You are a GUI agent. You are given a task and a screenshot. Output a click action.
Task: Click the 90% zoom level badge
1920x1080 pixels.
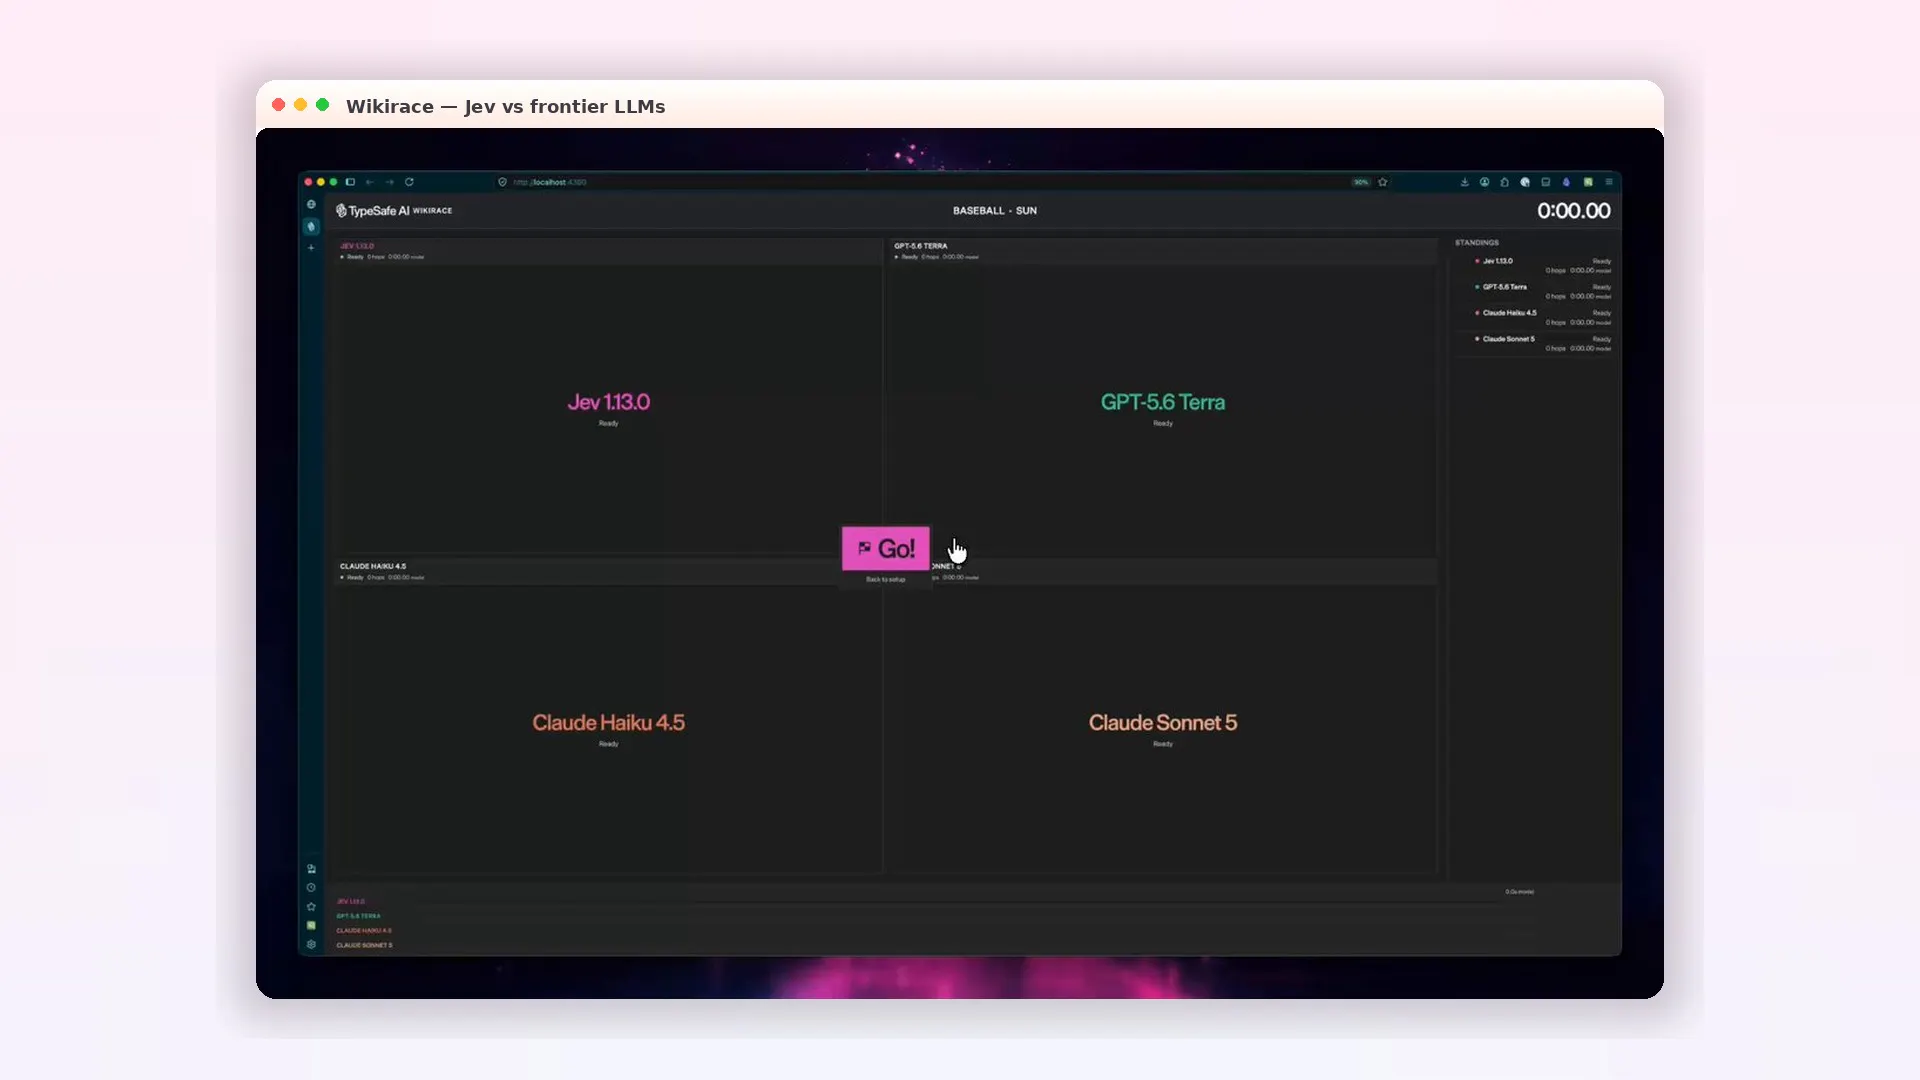(1360, 182)
